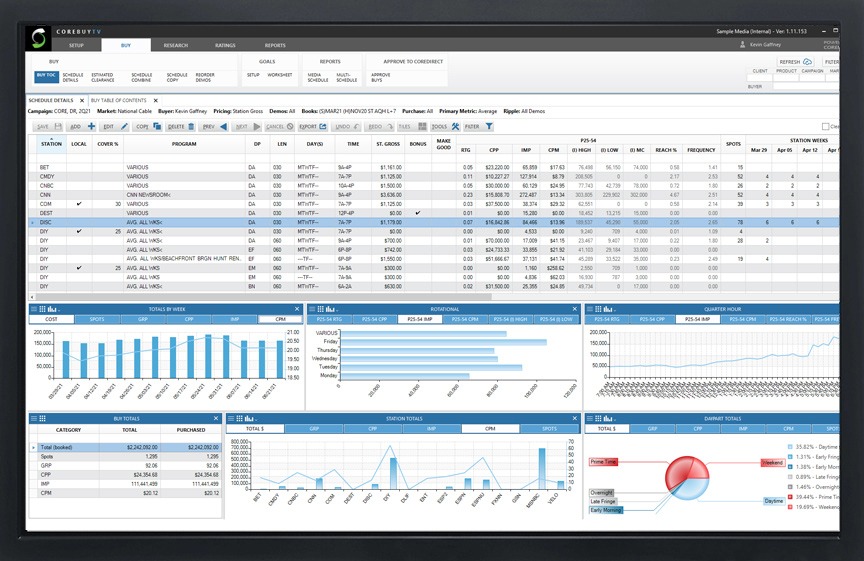
Task: Select P25-54 CPP tab in Rotational panel
Action: (375, 319)
